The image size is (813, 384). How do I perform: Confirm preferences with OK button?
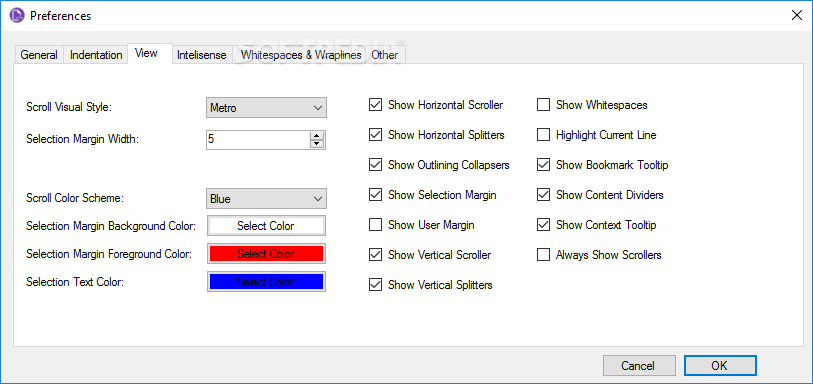pos(720,365)
